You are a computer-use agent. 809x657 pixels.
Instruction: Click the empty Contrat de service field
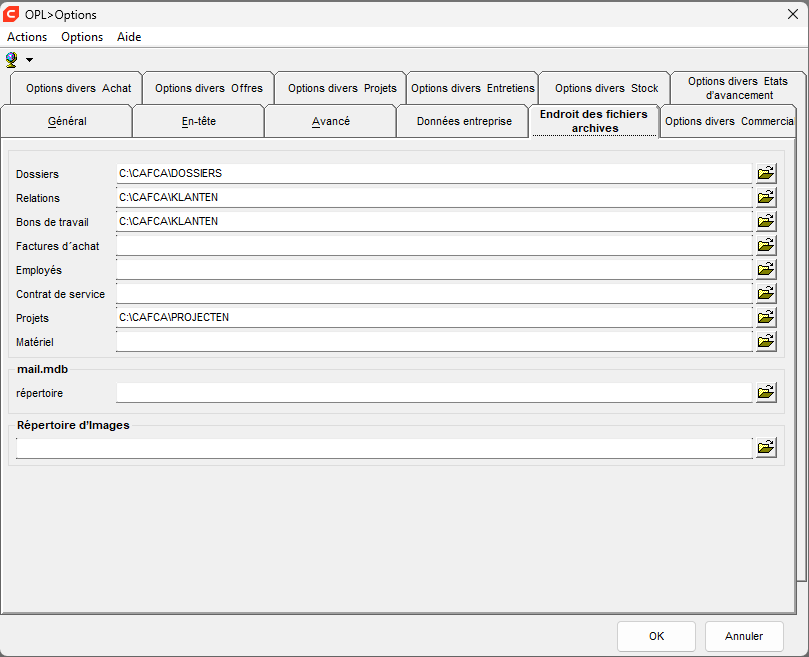(x=434, y=293)
